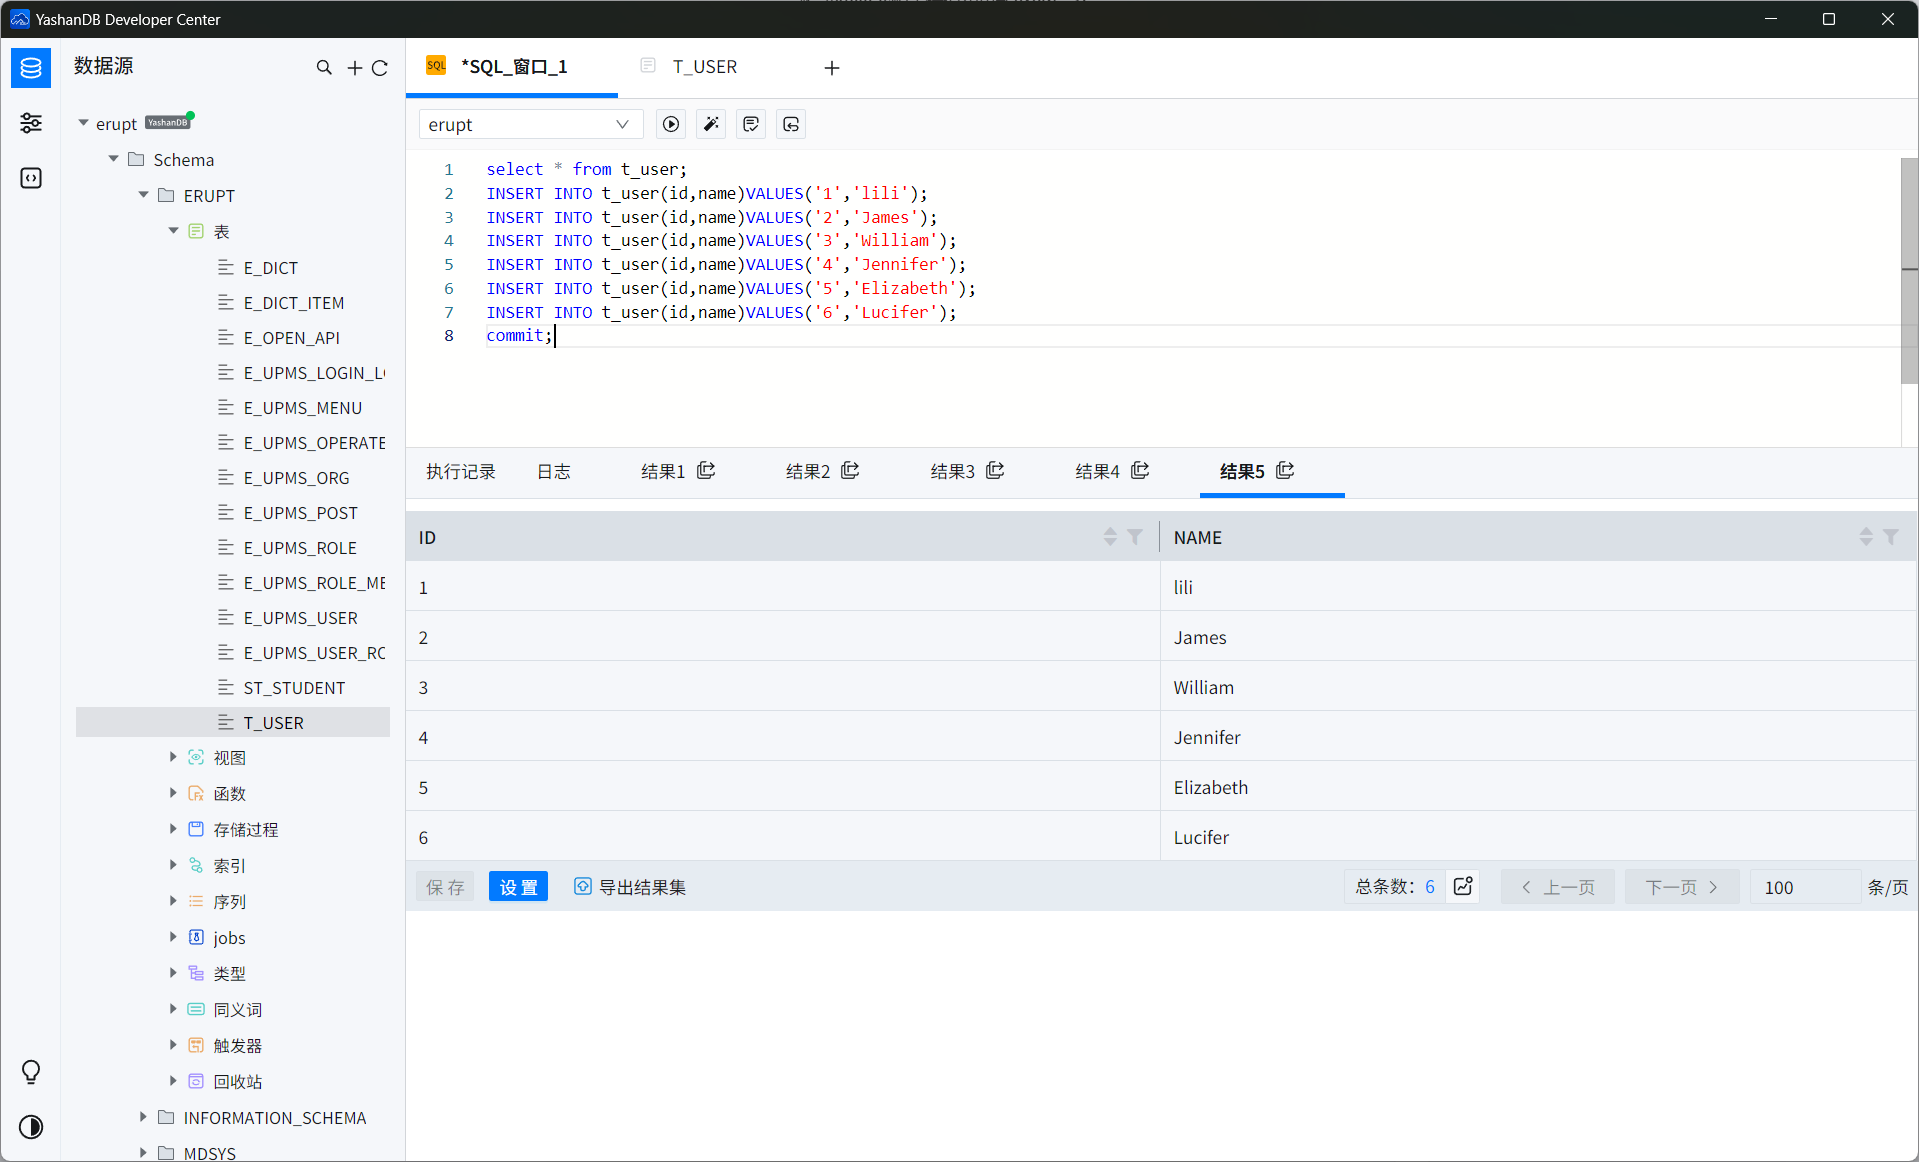Format the SQL using the magic wand icon
1919x1162 pixels.
(710, 124)
